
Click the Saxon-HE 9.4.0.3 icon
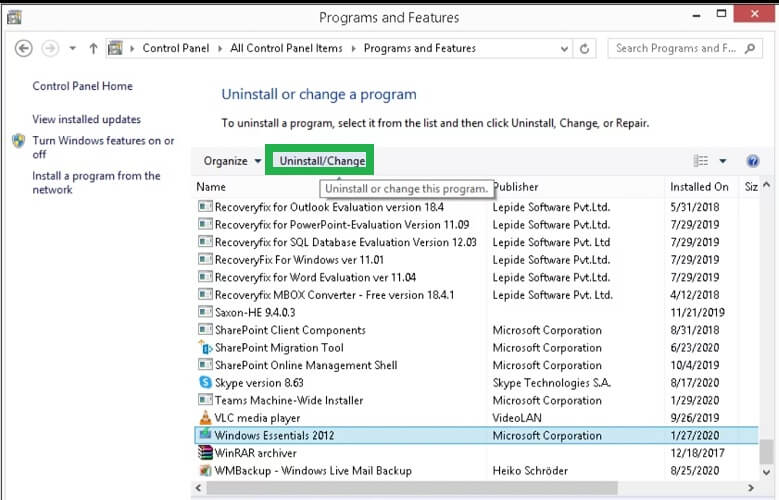coord(205,312)
